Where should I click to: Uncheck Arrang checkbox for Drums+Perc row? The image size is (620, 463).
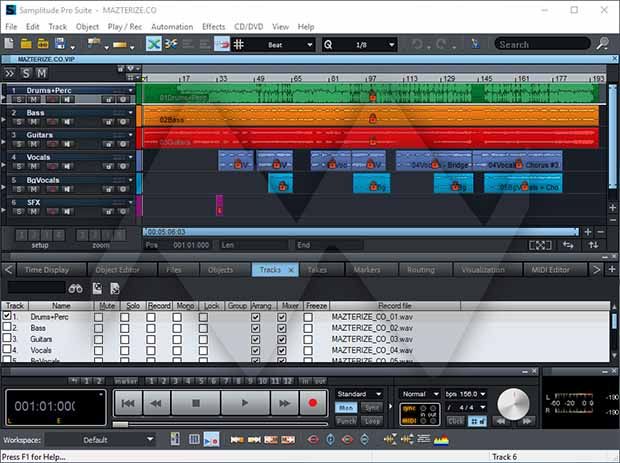coord(255,317)
